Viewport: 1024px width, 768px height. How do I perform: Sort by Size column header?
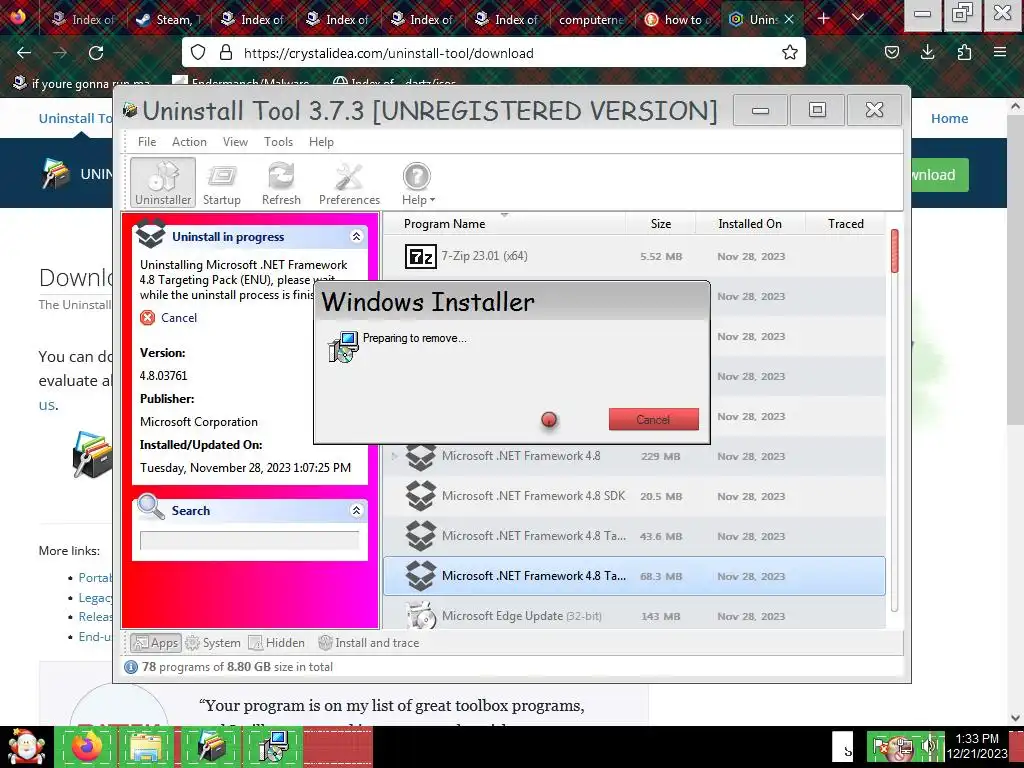(x=660, y=223)
